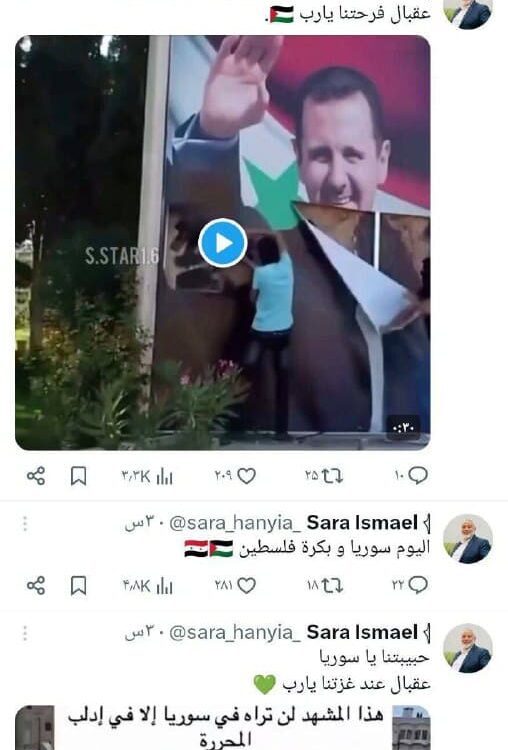Open Sara Ismael name on third tweet
Screen dimensions: 508x750
[362, 632]
